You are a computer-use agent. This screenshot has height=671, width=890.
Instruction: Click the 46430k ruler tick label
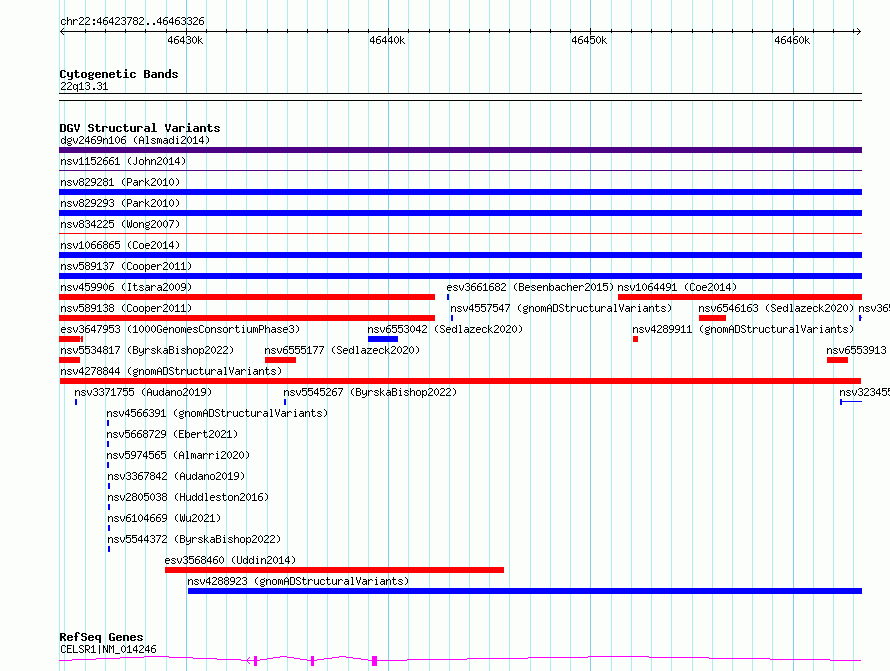185,40
